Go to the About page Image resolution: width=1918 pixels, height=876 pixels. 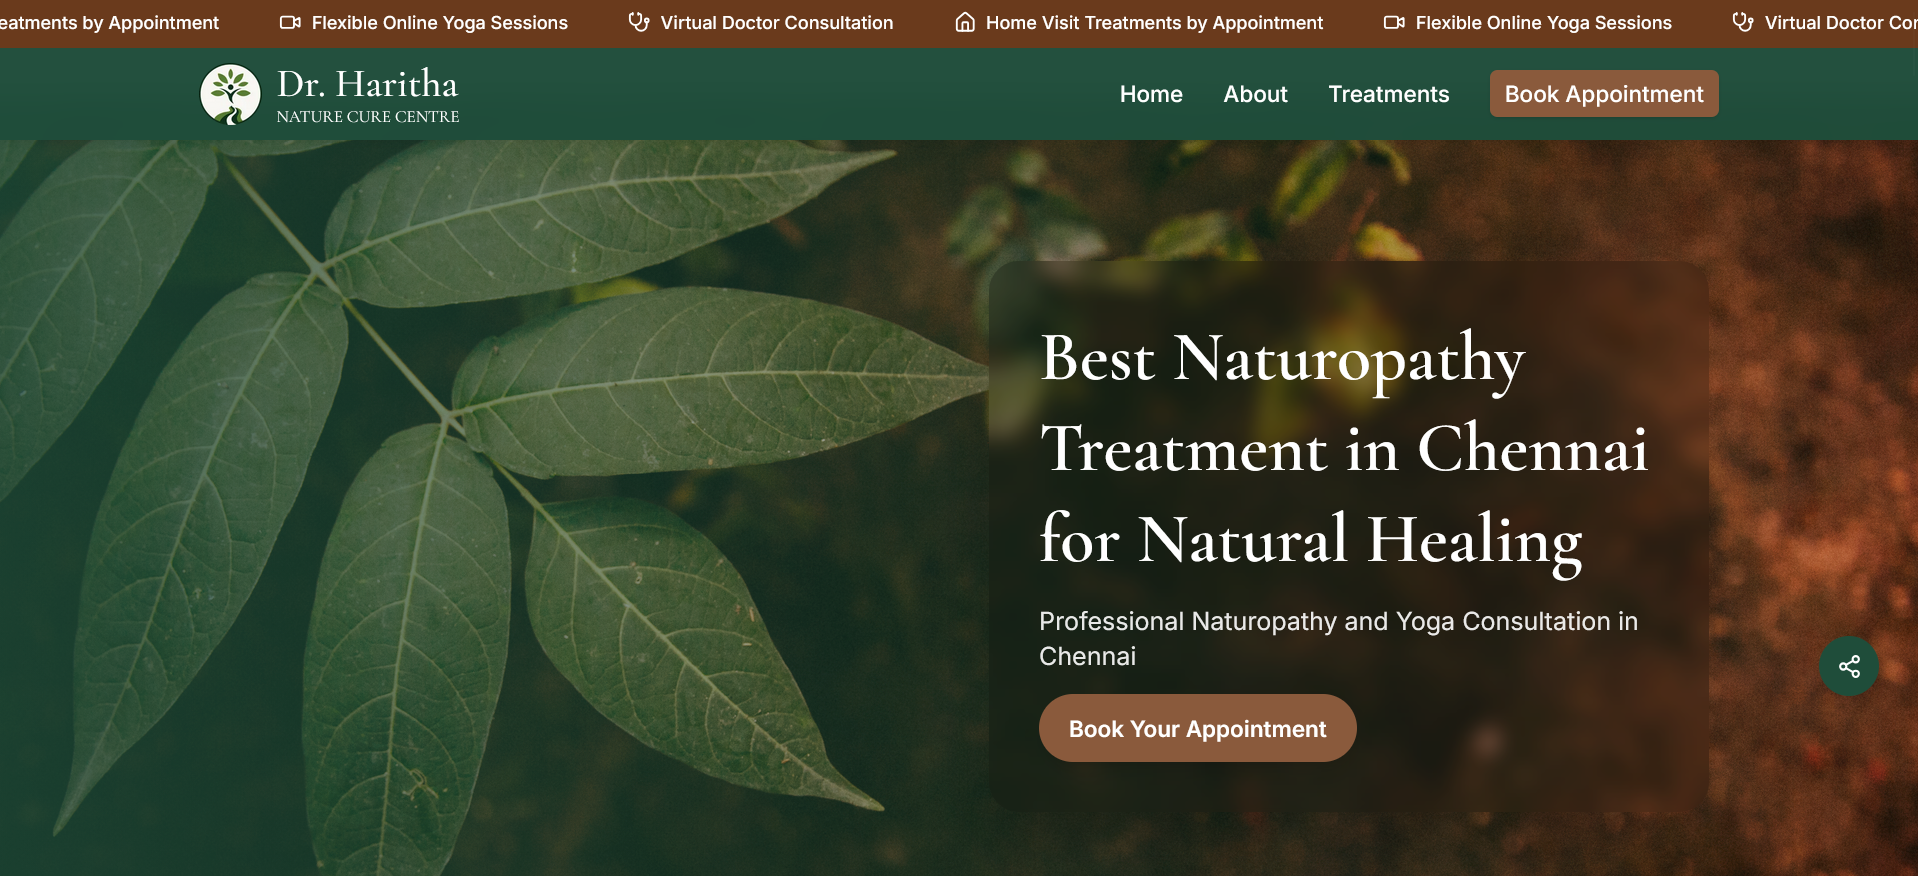tap(1255, 94)
